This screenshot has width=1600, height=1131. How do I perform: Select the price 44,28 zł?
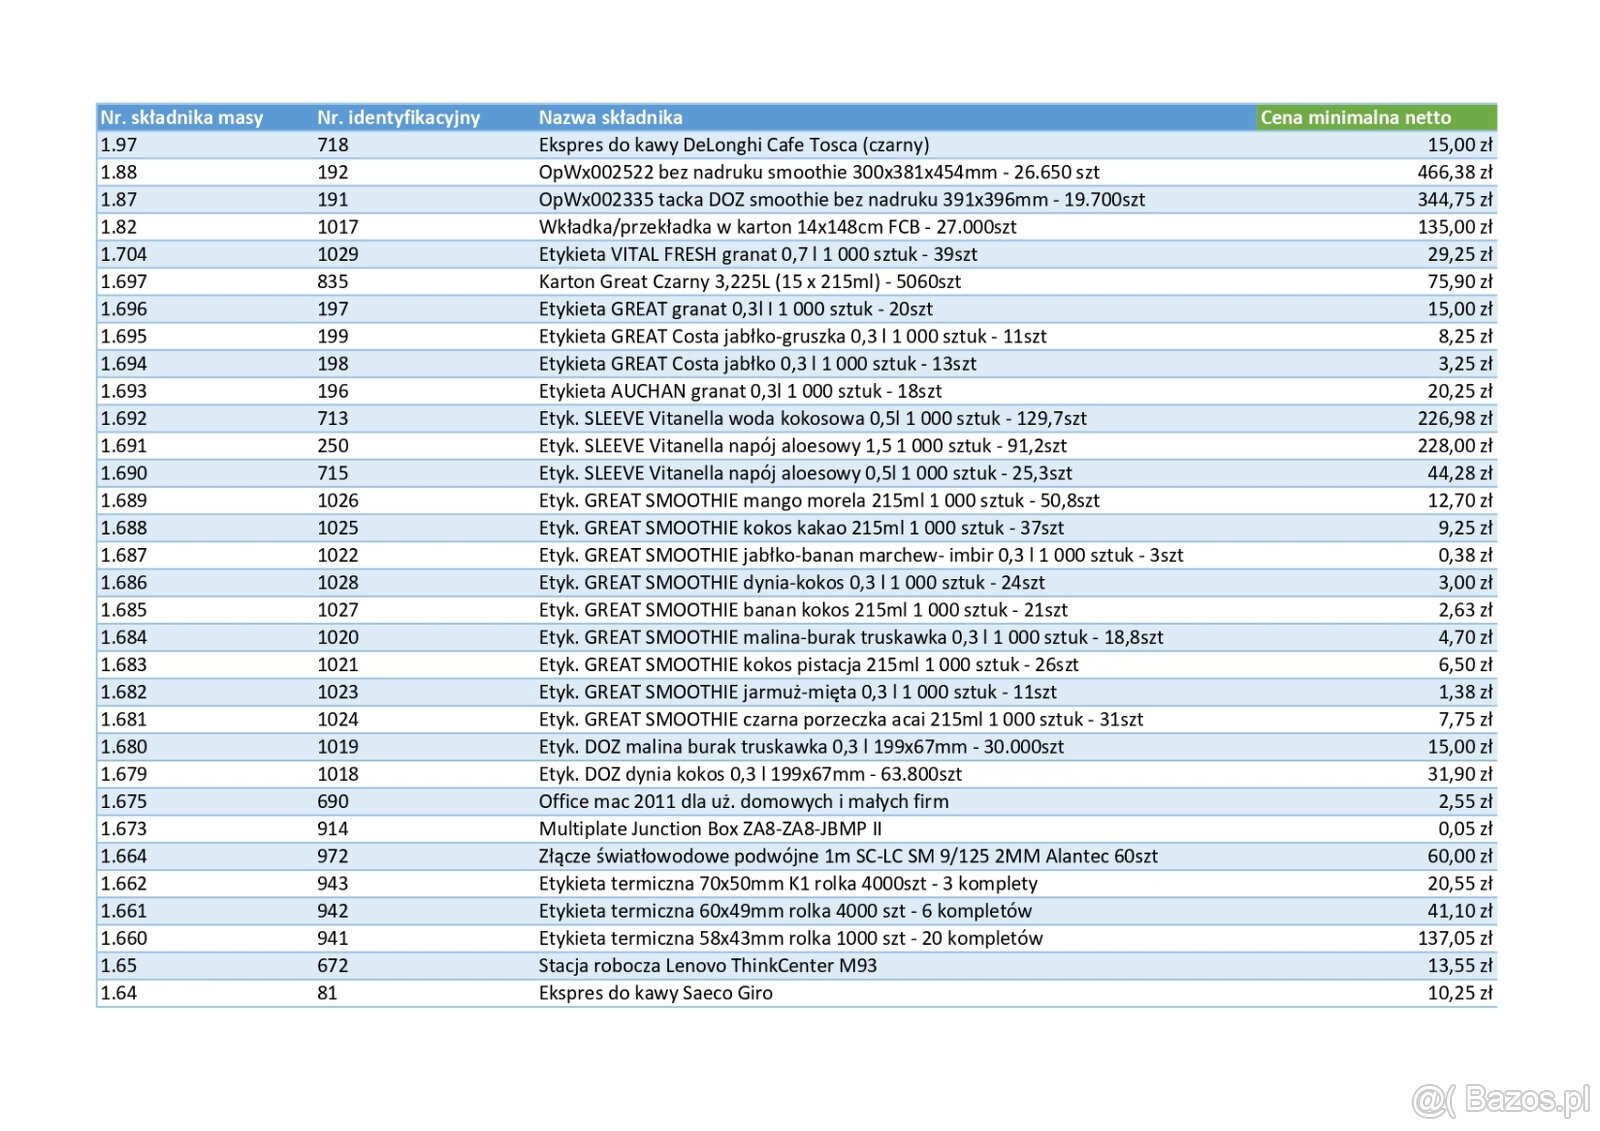click(1460, 473)
